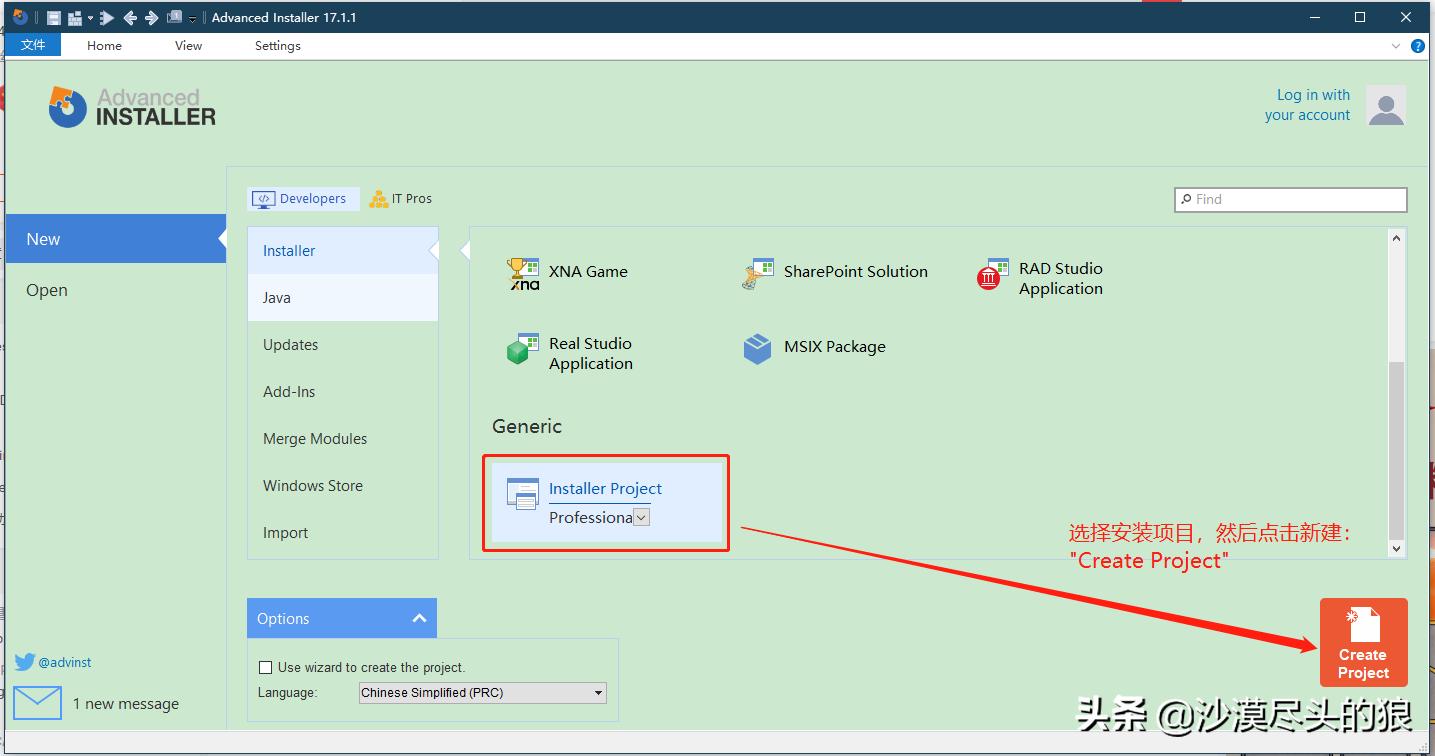Click the build icon in quick access toolbar
This screenshot has height=756, width=1435.
75,18
